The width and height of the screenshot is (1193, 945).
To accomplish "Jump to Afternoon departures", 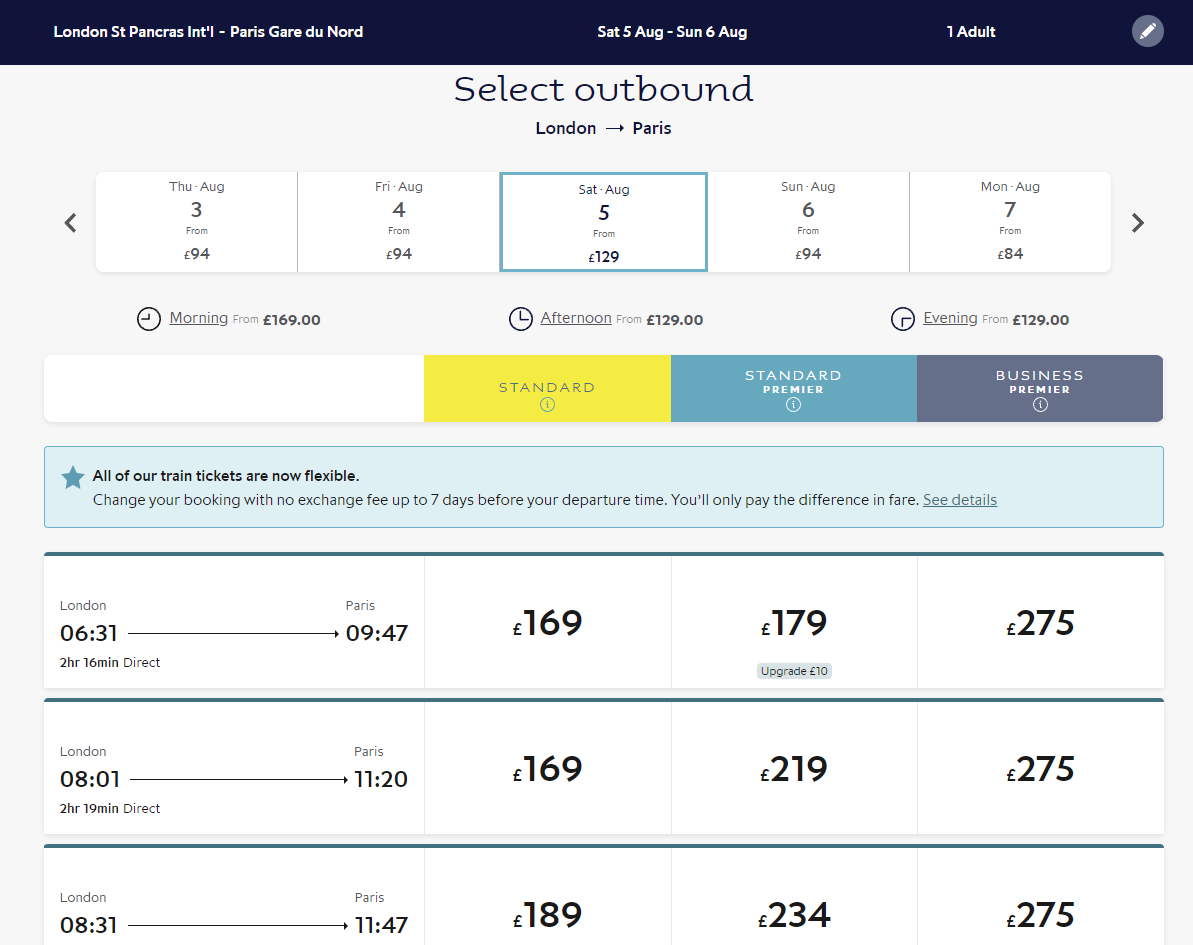I will [x=575, y=318].
